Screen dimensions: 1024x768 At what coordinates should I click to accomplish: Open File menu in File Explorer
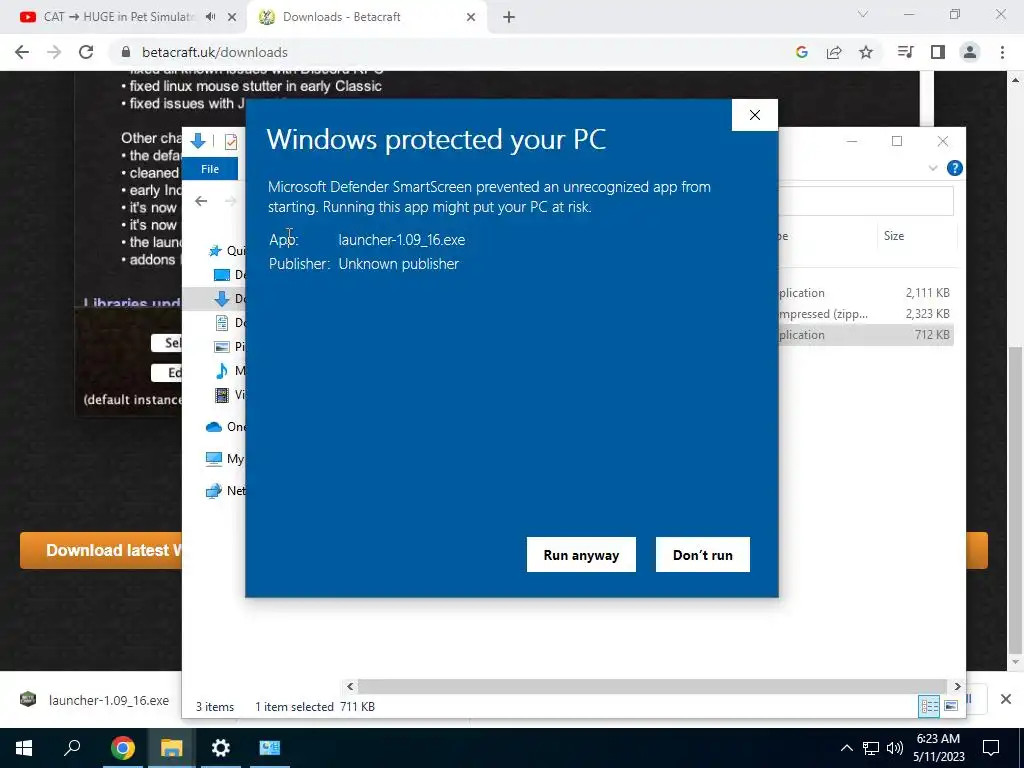210,169
